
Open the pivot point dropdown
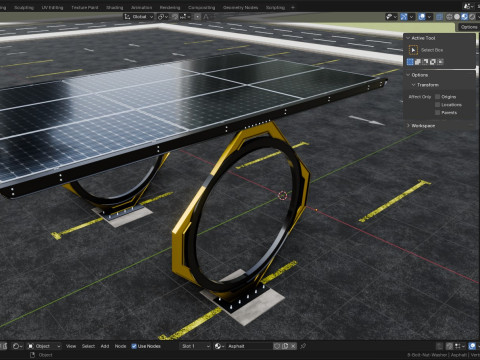click(x=163, y=17)
